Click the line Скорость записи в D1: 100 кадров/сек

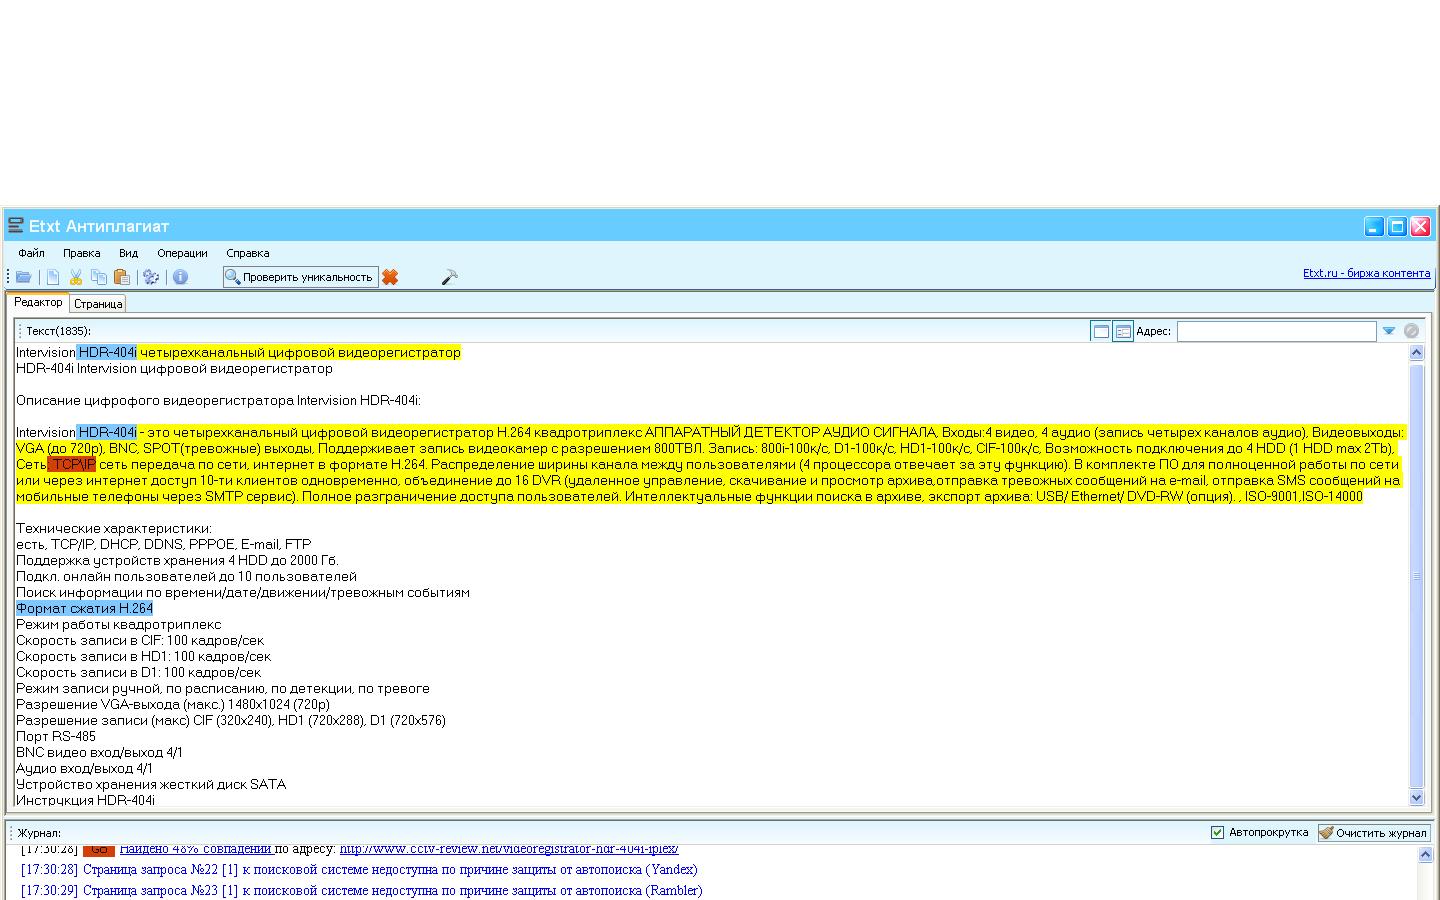tap(138, 672)
